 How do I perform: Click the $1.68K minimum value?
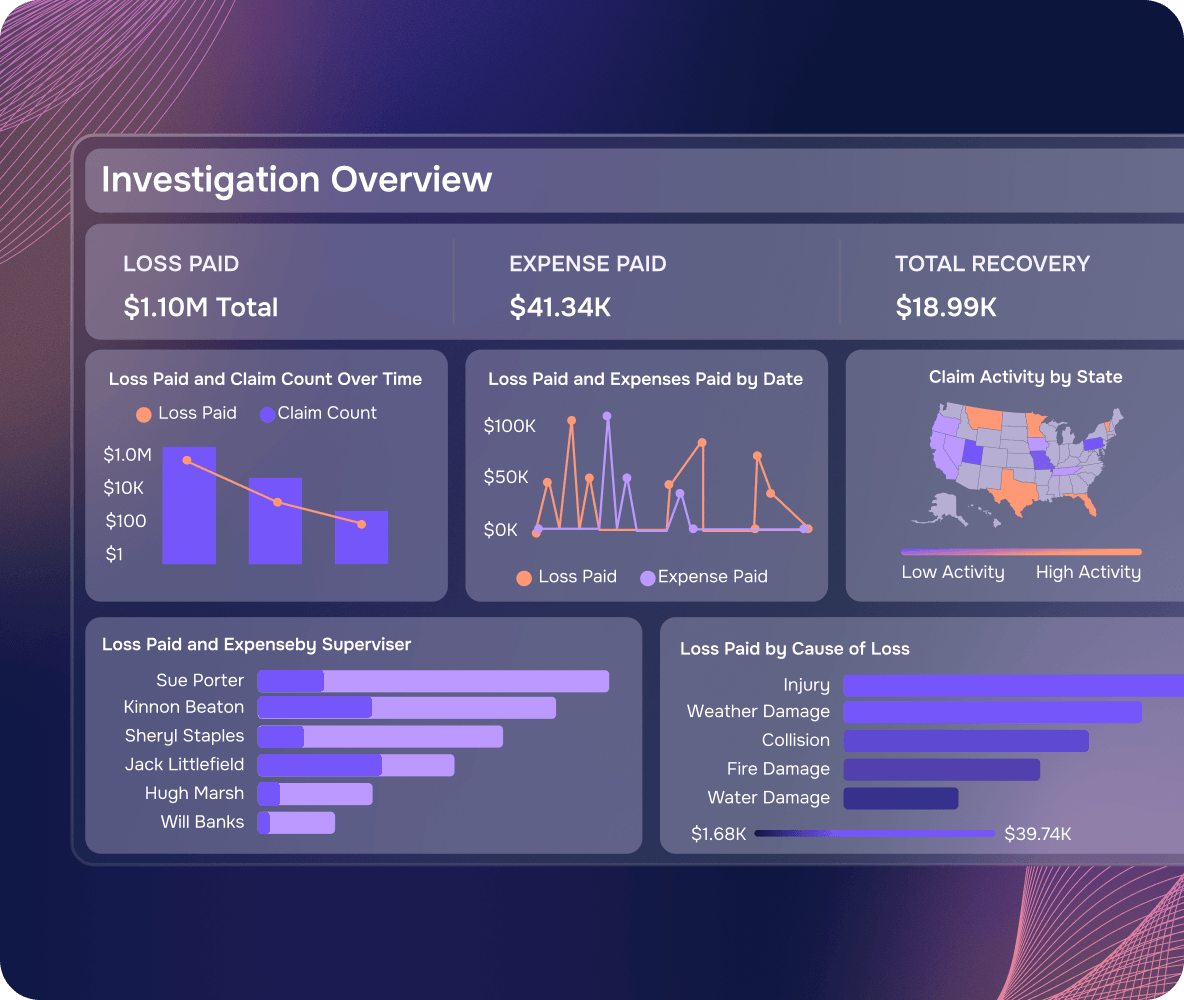click(x=718, y=834)
